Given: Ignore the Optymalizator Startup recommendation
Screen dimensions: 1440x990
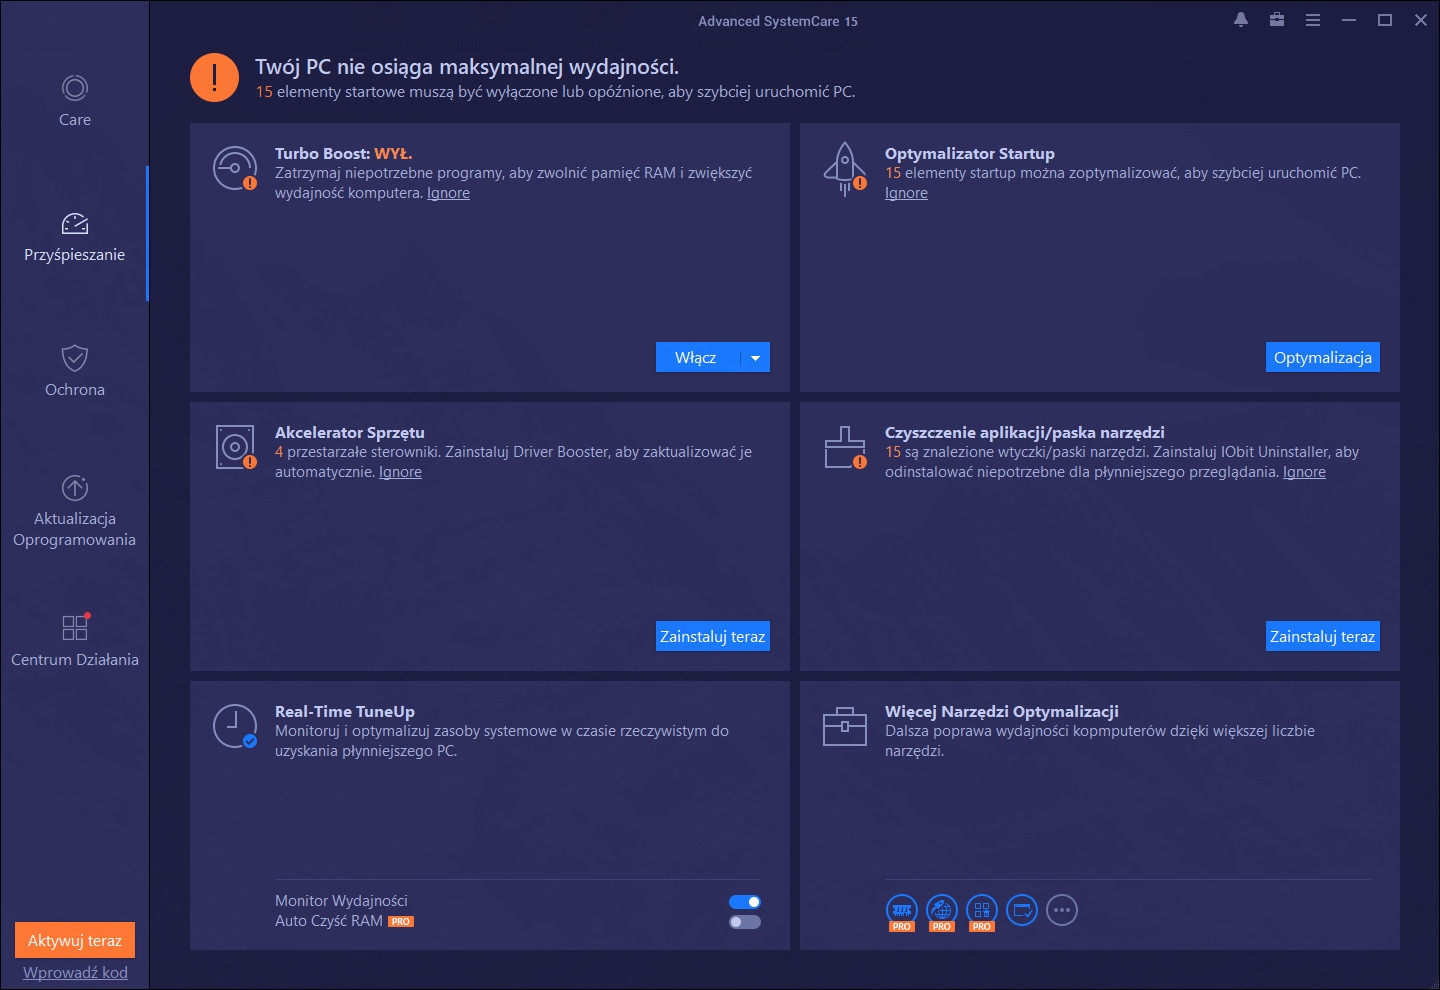Looking at the screenshot, I should coord(906,193).
